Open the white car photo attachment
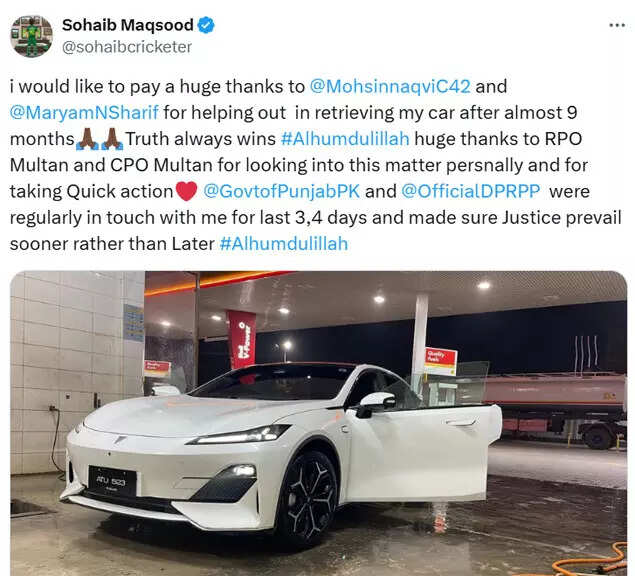The width and height of the screenshot is (635, 576). (318, 423)
